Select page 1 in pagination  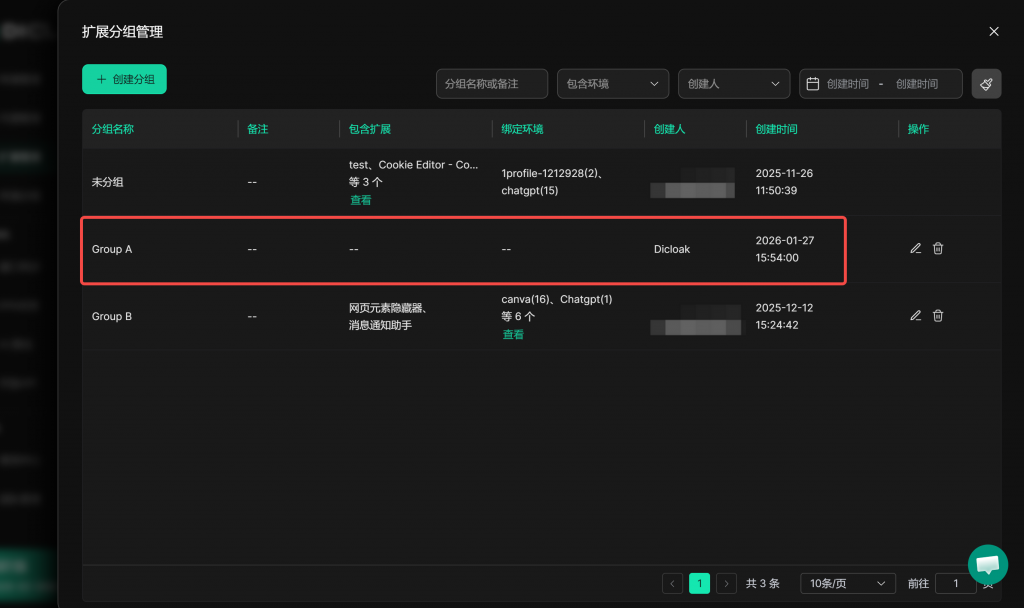click(700, 583)
